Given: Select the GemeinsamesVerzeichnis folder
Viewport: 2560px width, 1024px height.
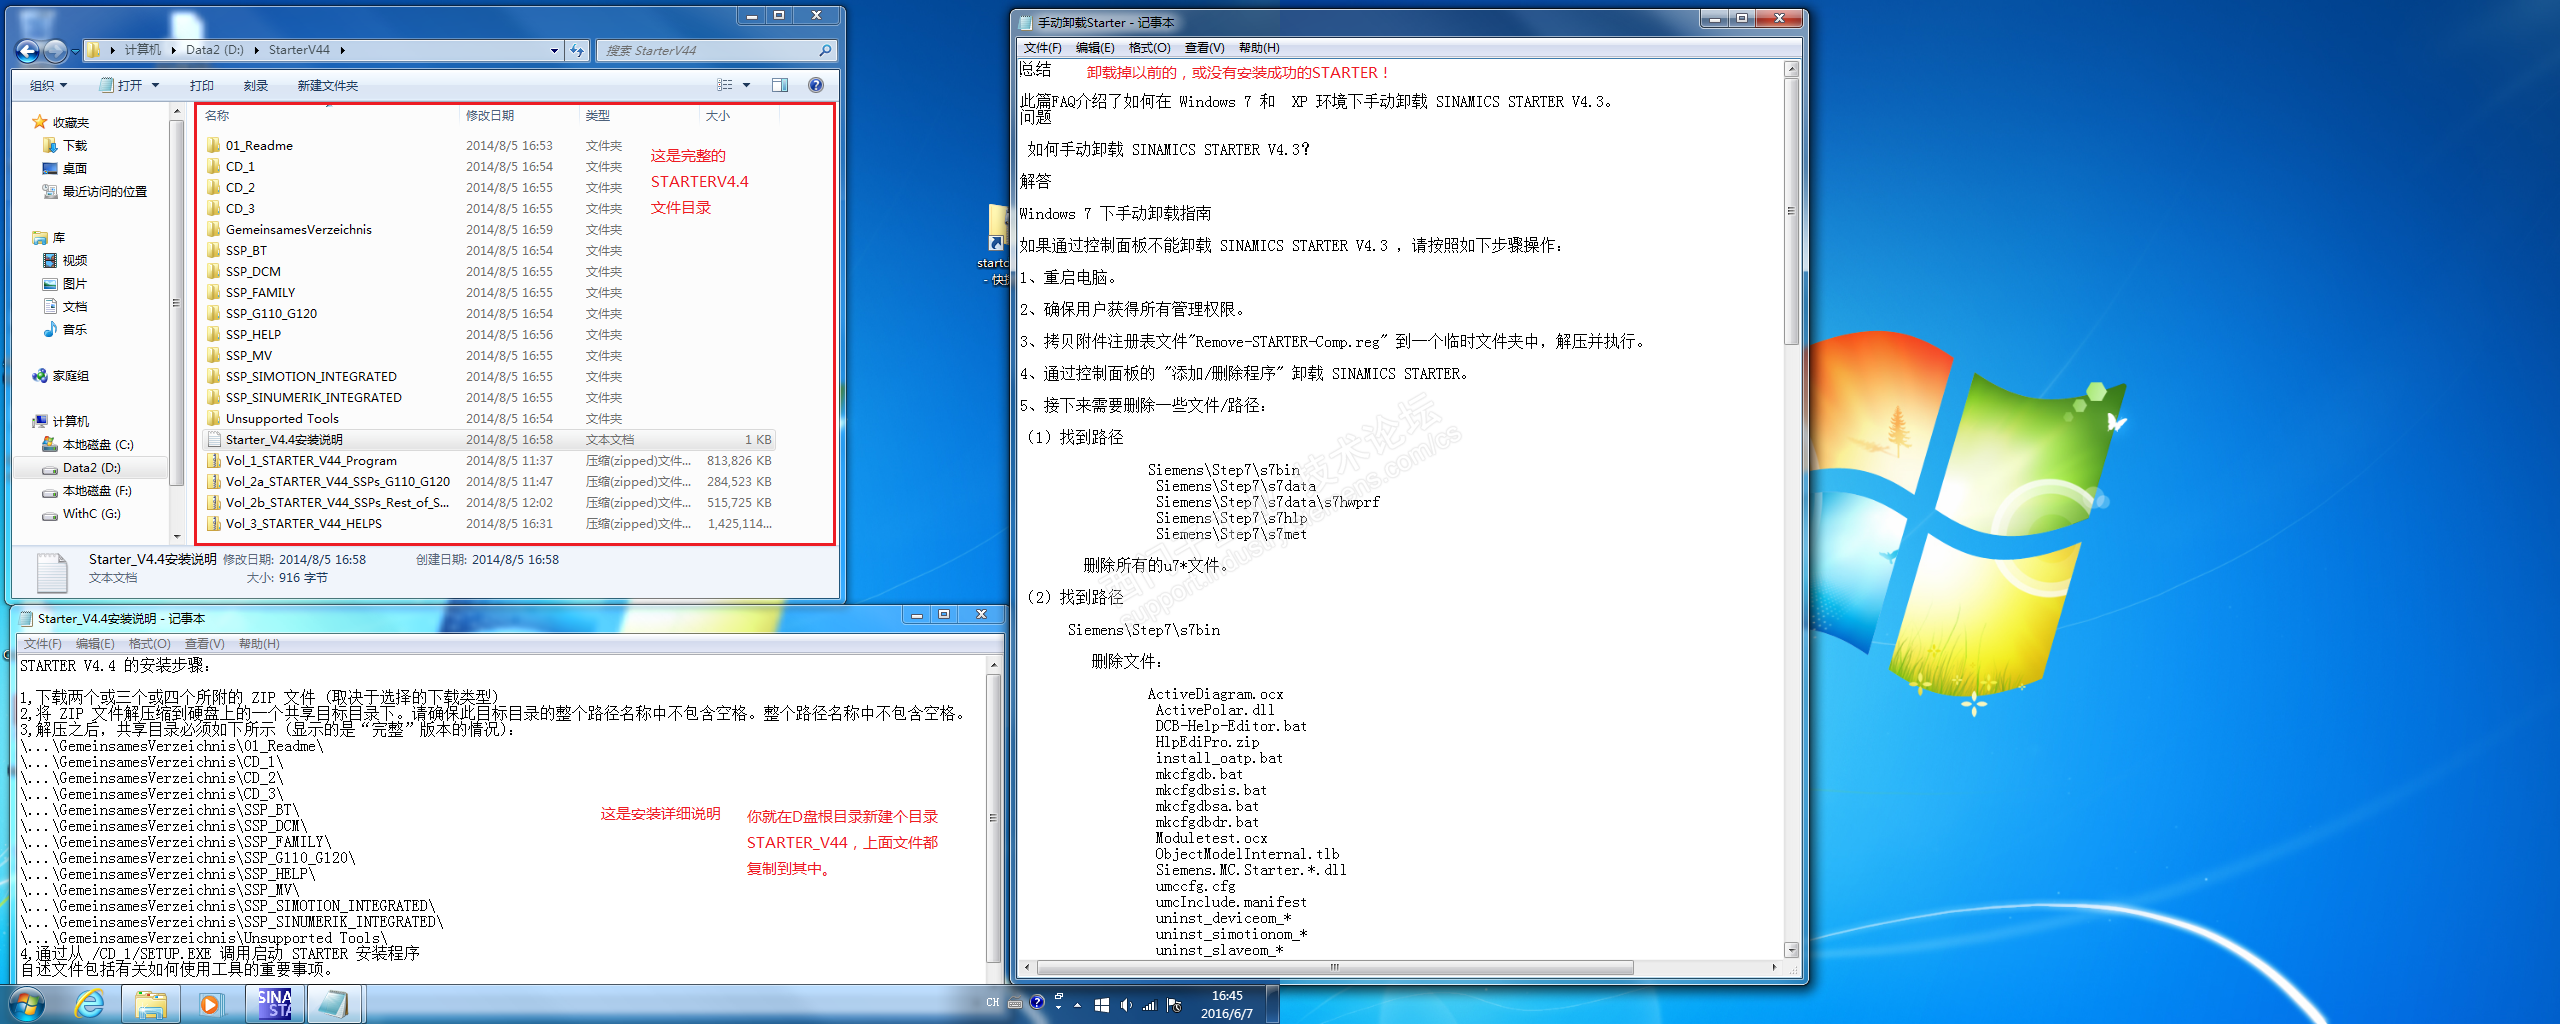Looking at the screenshot, I should (298, 229).
